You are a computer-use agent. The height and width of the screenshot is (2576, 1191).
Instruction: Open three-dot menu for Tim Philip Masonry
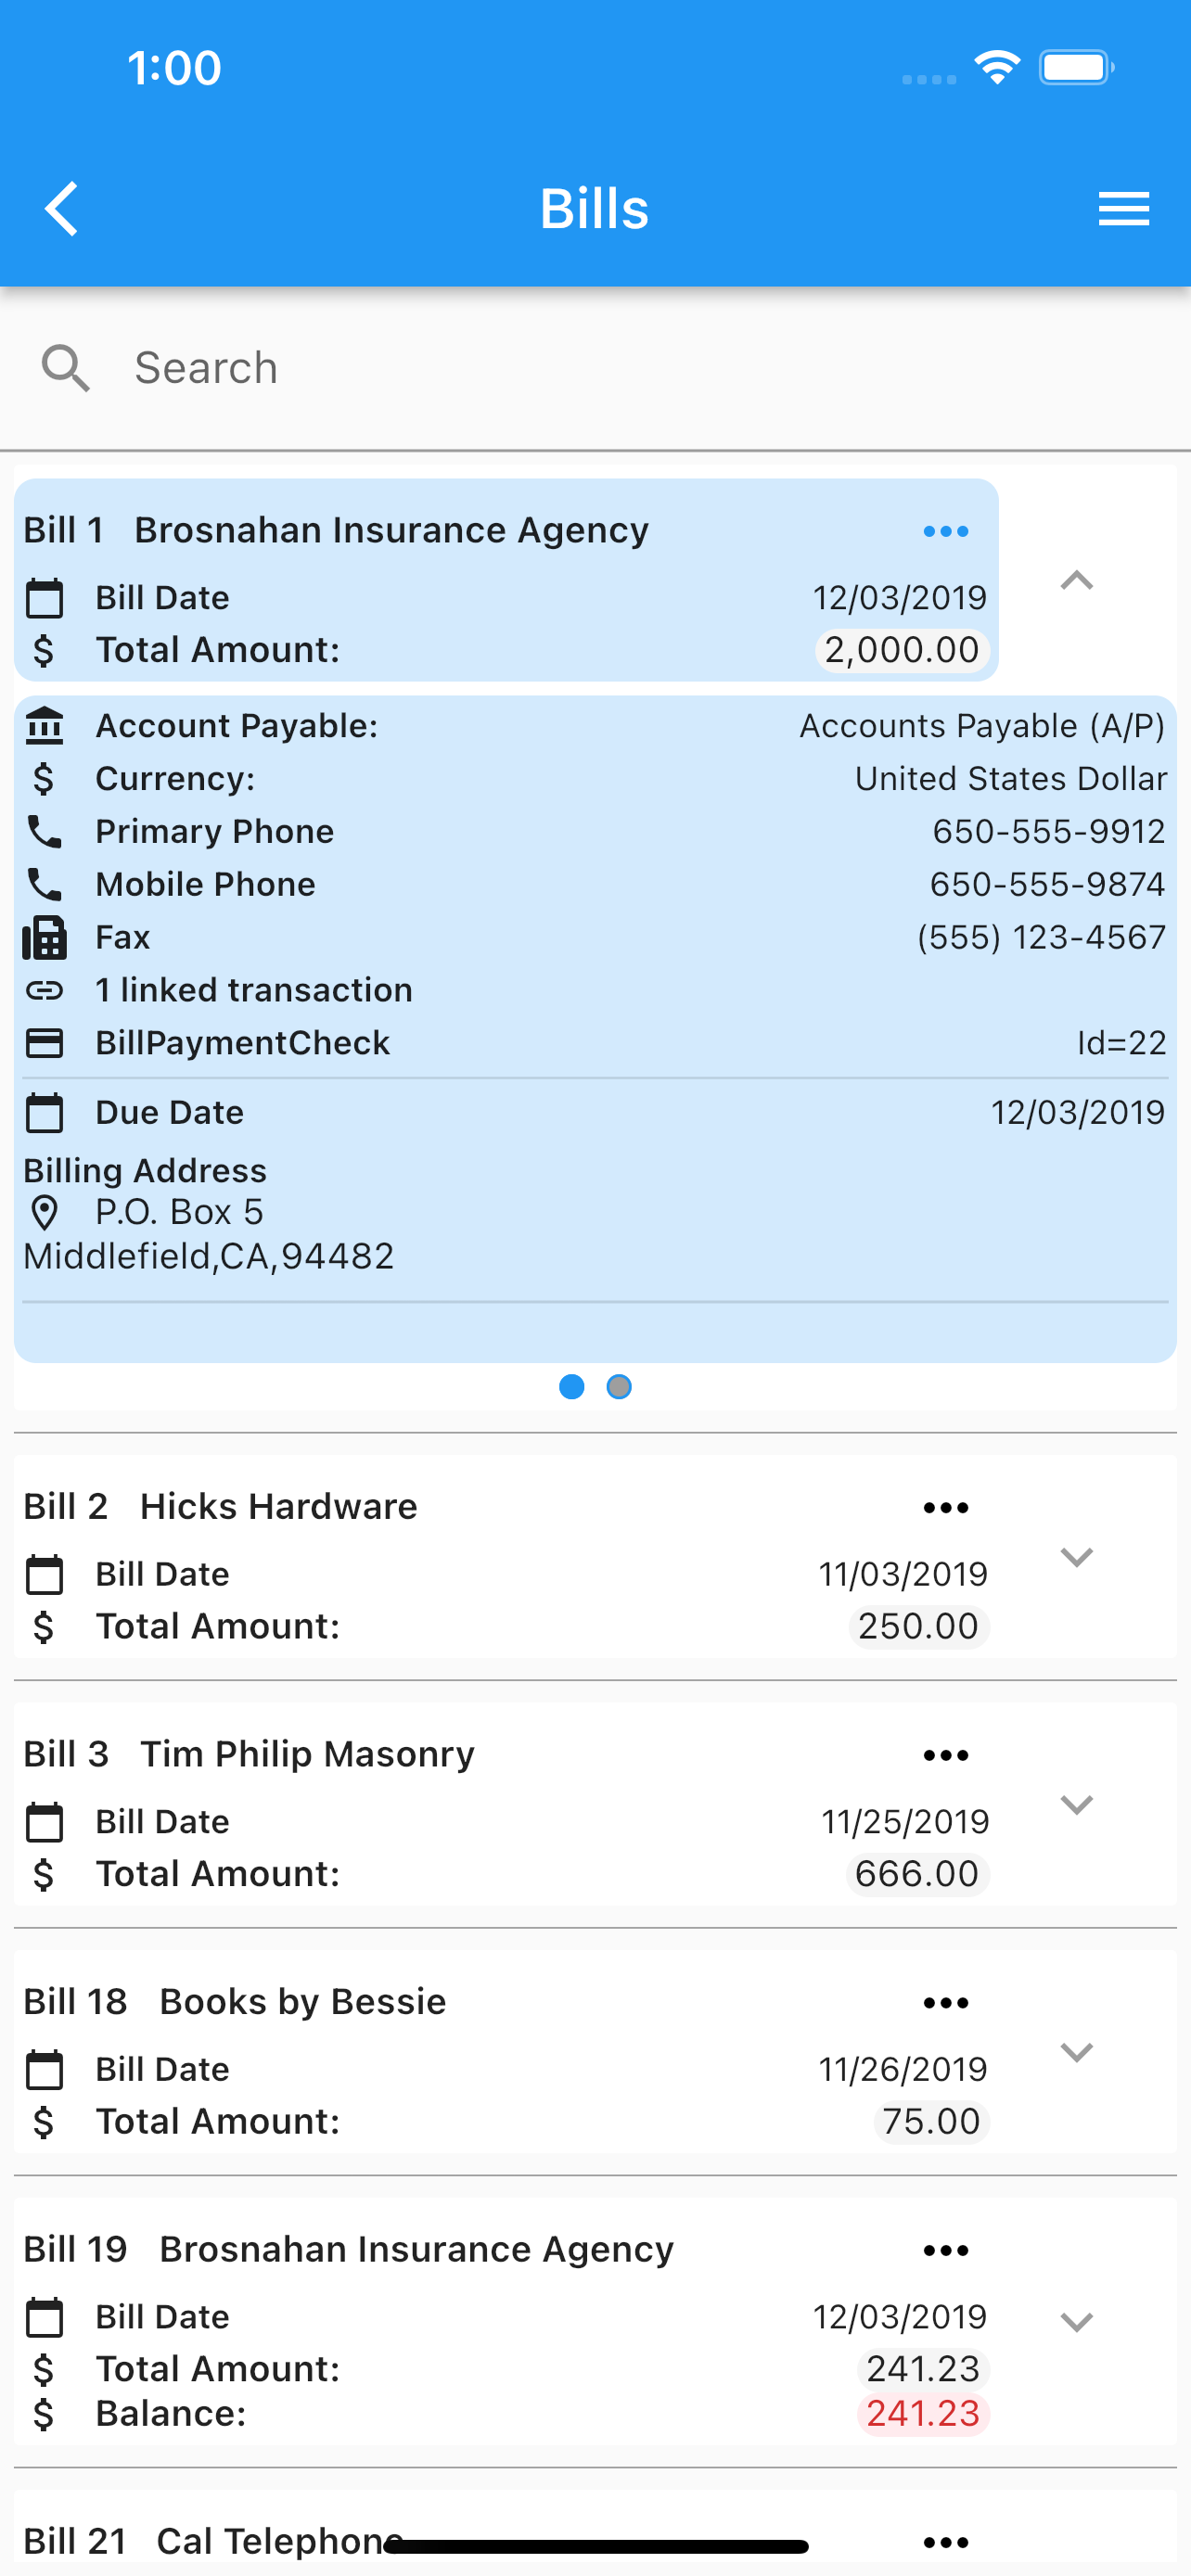[x=946, y=1755]
